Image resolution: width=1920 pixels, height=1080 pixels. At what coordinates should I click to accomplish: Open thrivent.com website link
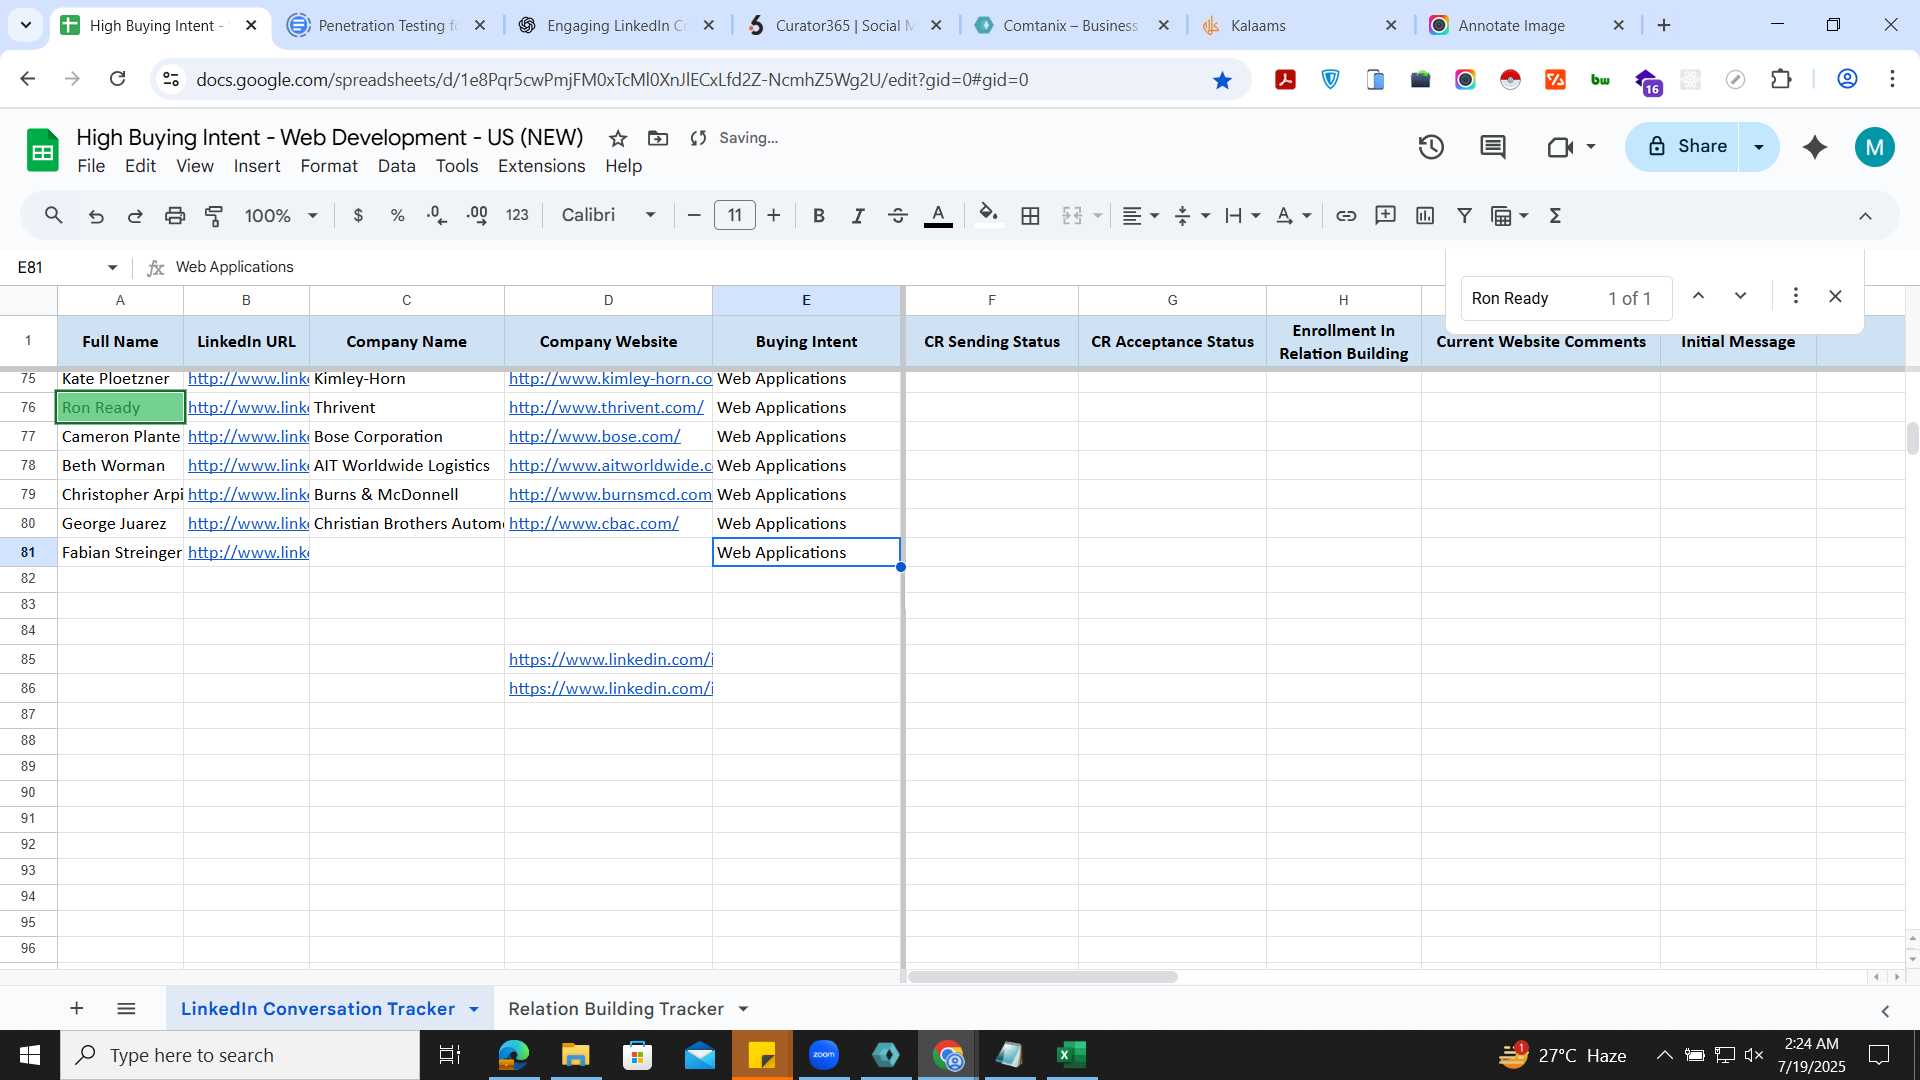(x=606, y=408)
